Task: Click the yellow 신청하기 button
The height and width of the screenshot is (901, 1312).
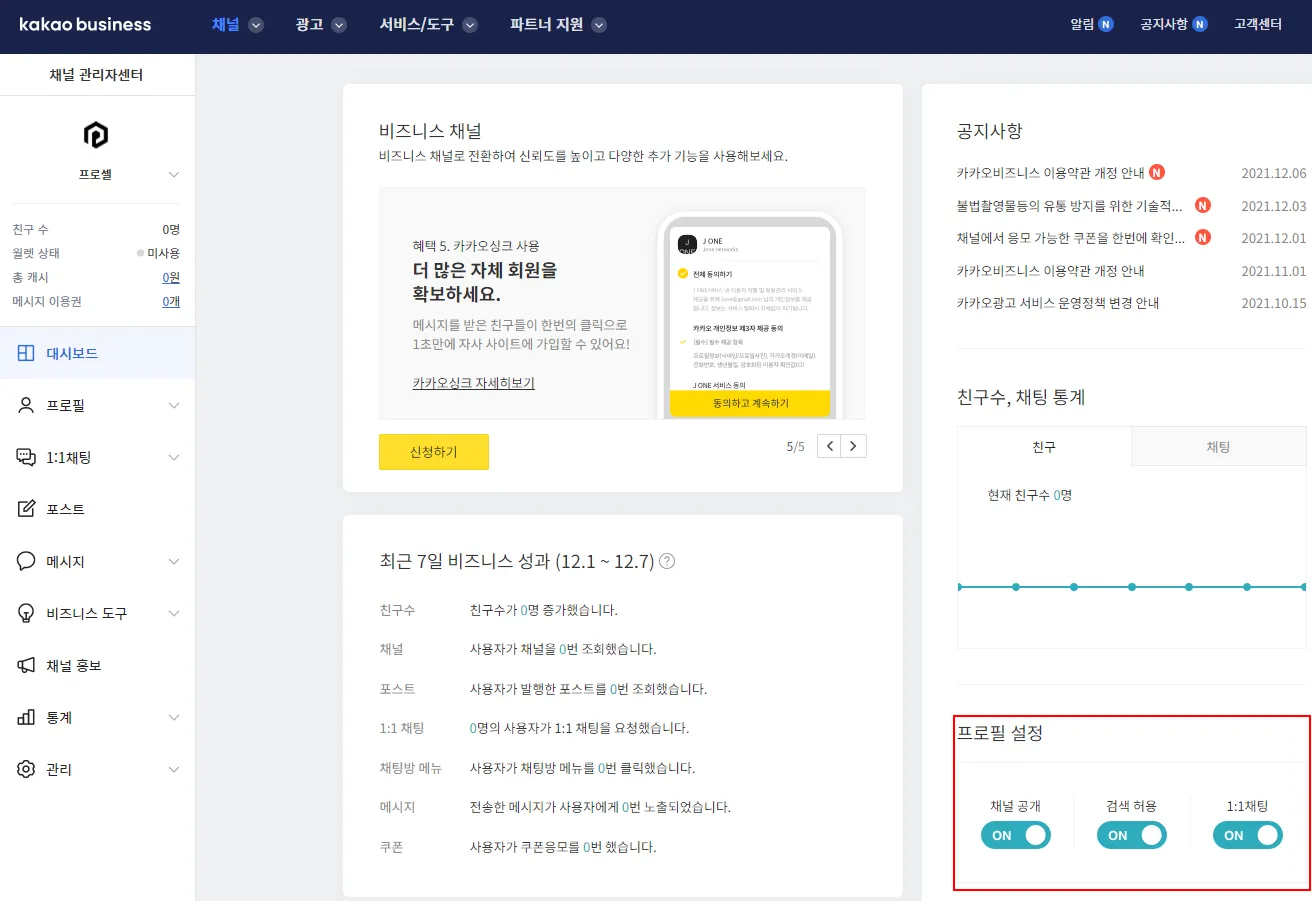Action: [x=434, y=452]
